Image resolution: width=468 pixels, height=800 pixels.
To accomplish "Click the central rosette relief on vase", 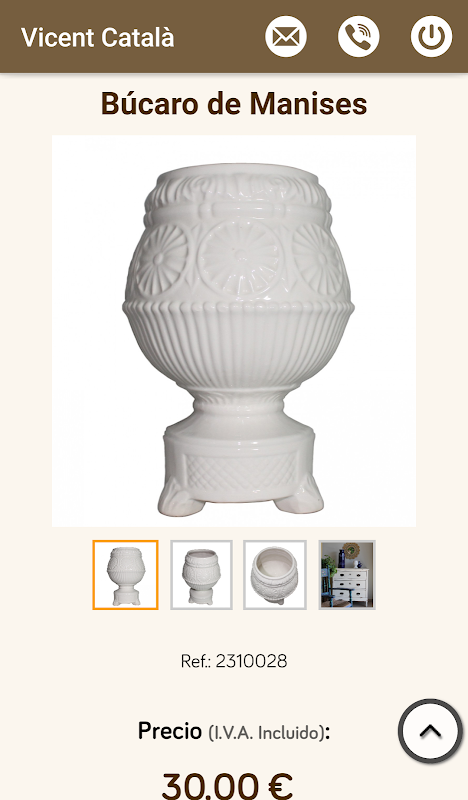I will click(x=240, y=258).
